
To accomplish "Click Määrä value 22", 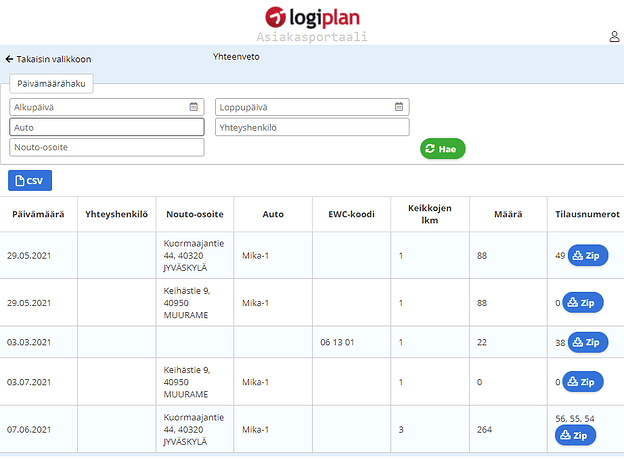I will pyautogui.click(x=482, y=342).
